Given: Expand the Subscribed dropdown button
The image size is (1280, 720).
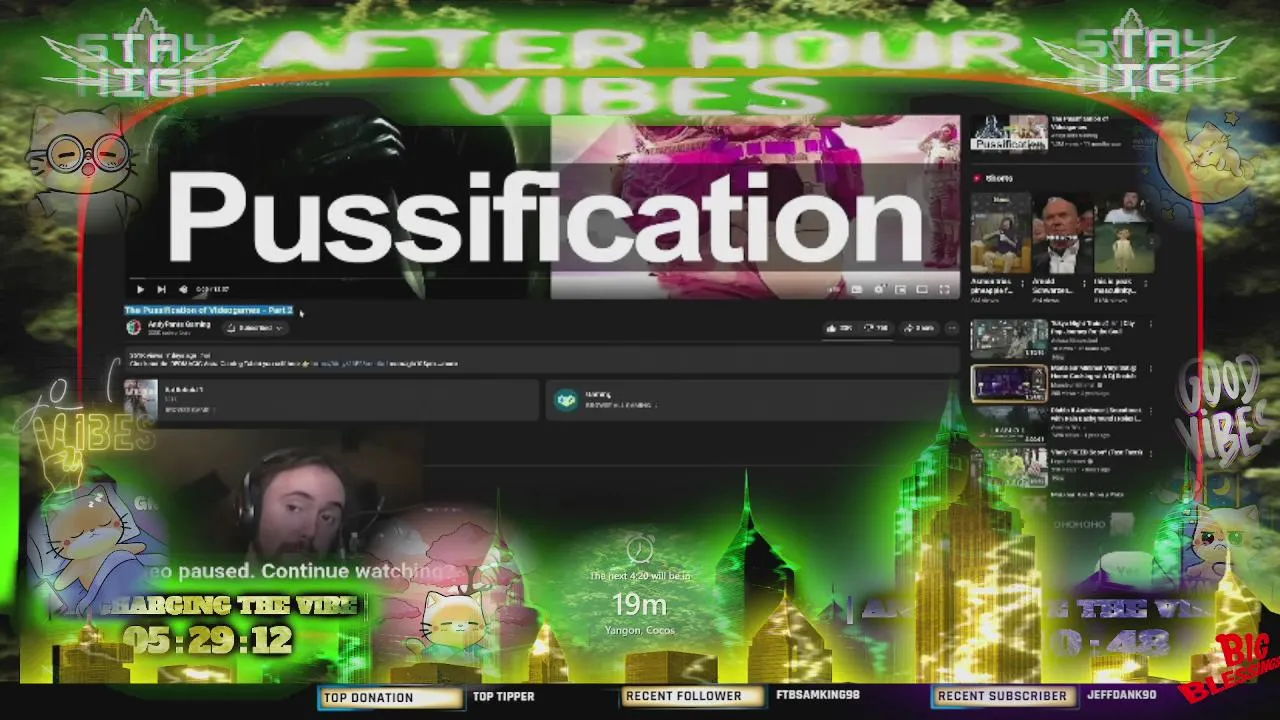Looking at the screenshot, I should (255, 328).
